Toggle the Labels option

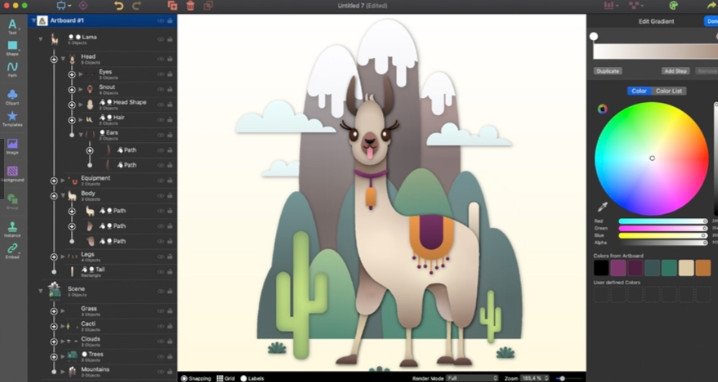pyautogui.click(x=252, y=378)
